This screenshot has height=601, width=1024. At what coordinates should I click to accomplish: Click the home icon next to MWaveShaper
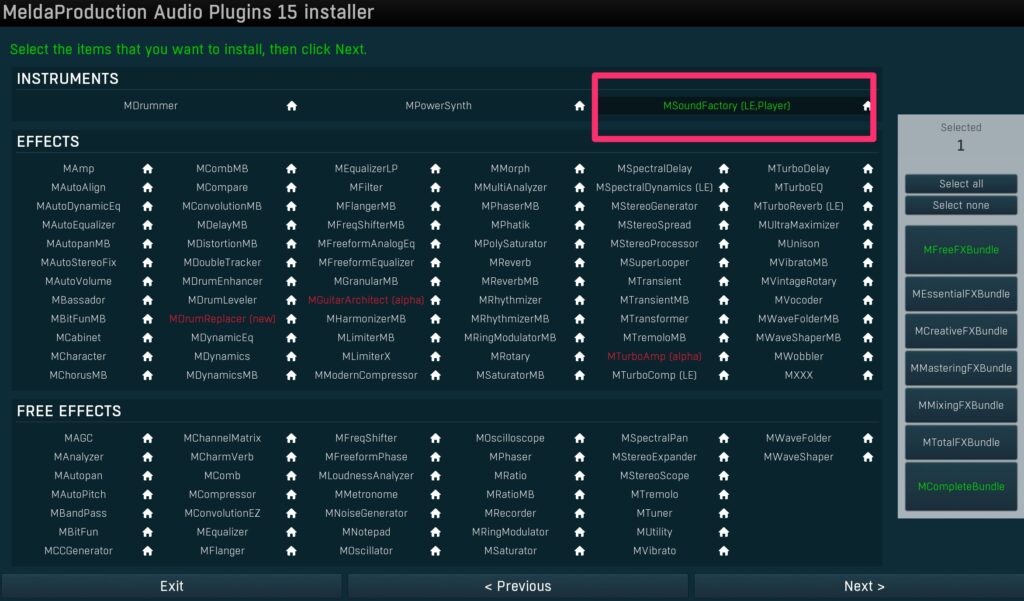click(868, 457)
